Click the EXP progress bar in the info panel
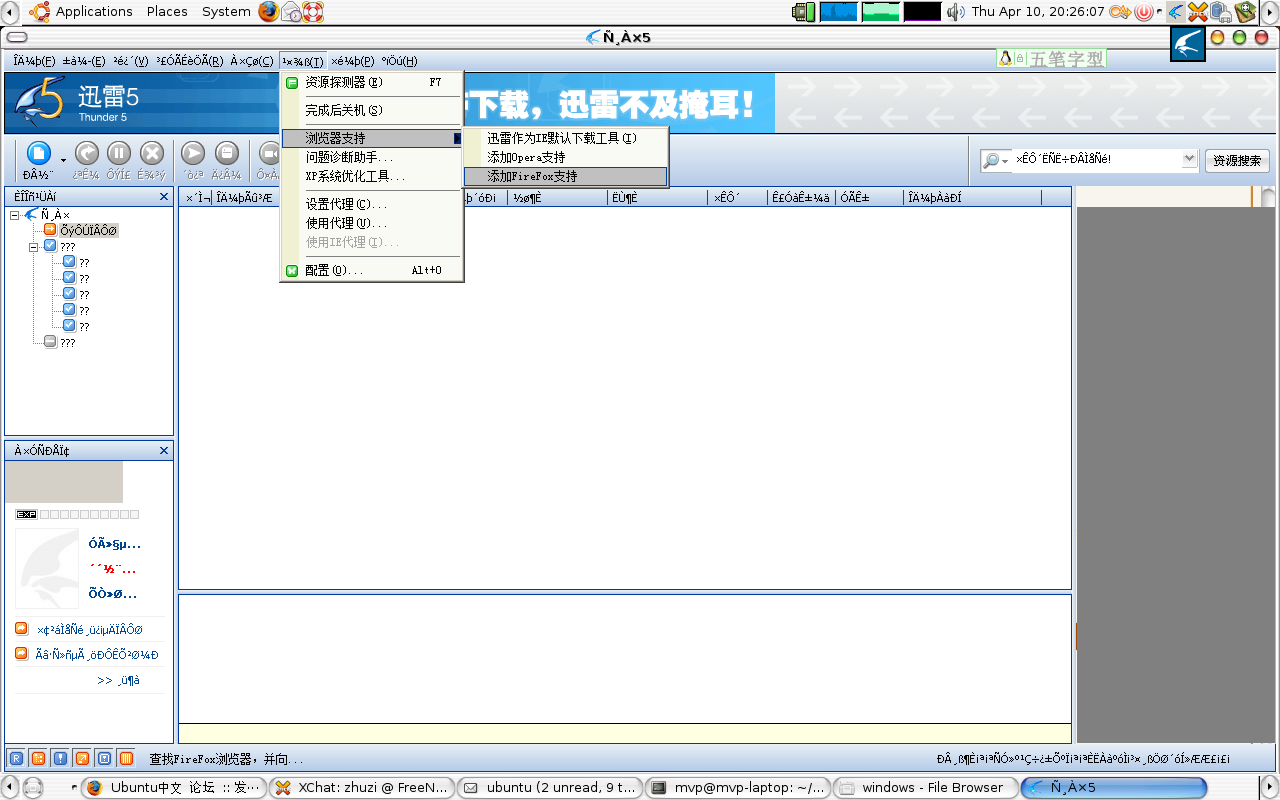This screenshot has width=1280, height=800. click(77, 514)
